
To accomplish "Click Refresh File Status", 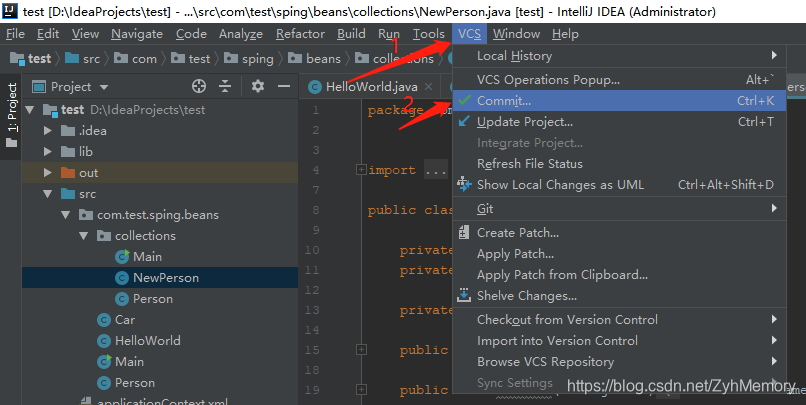I will pyautogui.click(x=619, y=164).
